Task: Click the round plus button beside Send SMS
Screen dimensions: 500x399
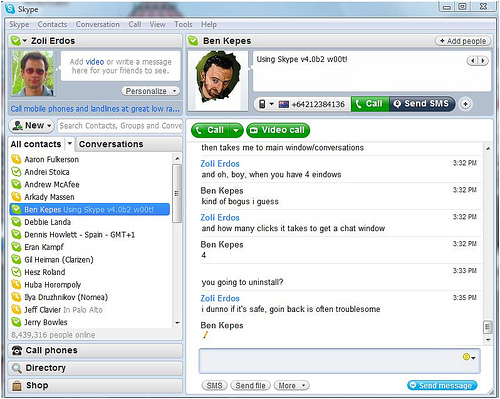Action: [x=465, y=104]
